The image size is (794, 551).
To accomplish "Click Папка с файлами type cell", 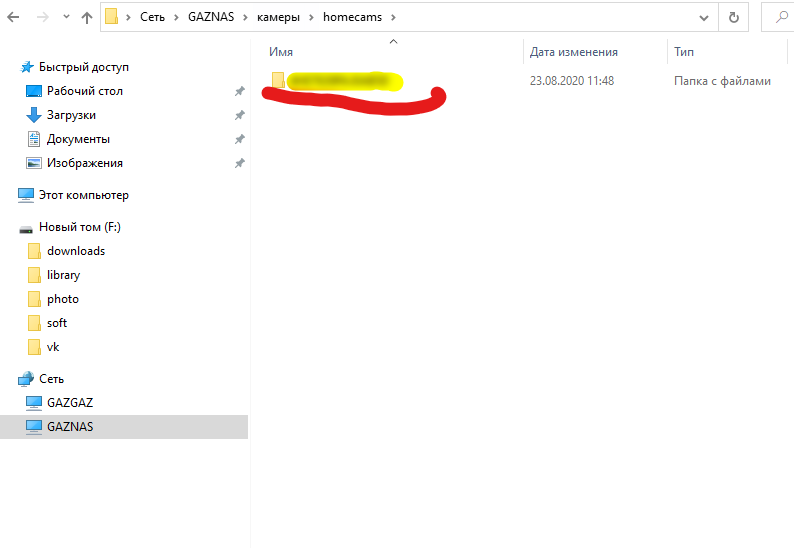I will tap(722, 81).
